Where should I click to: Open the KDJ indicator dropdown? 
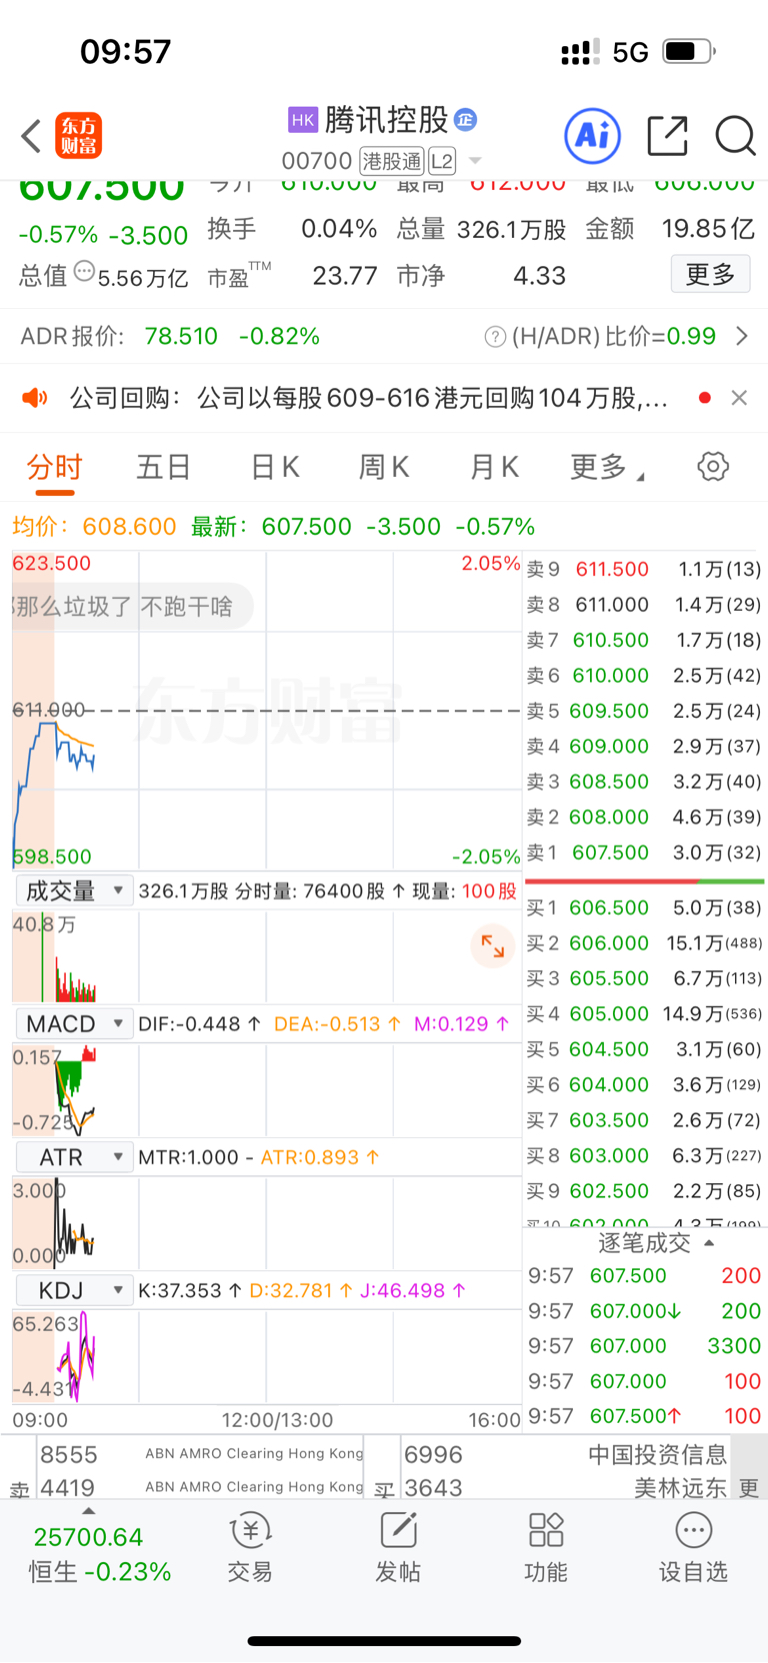pos(74,1290)
